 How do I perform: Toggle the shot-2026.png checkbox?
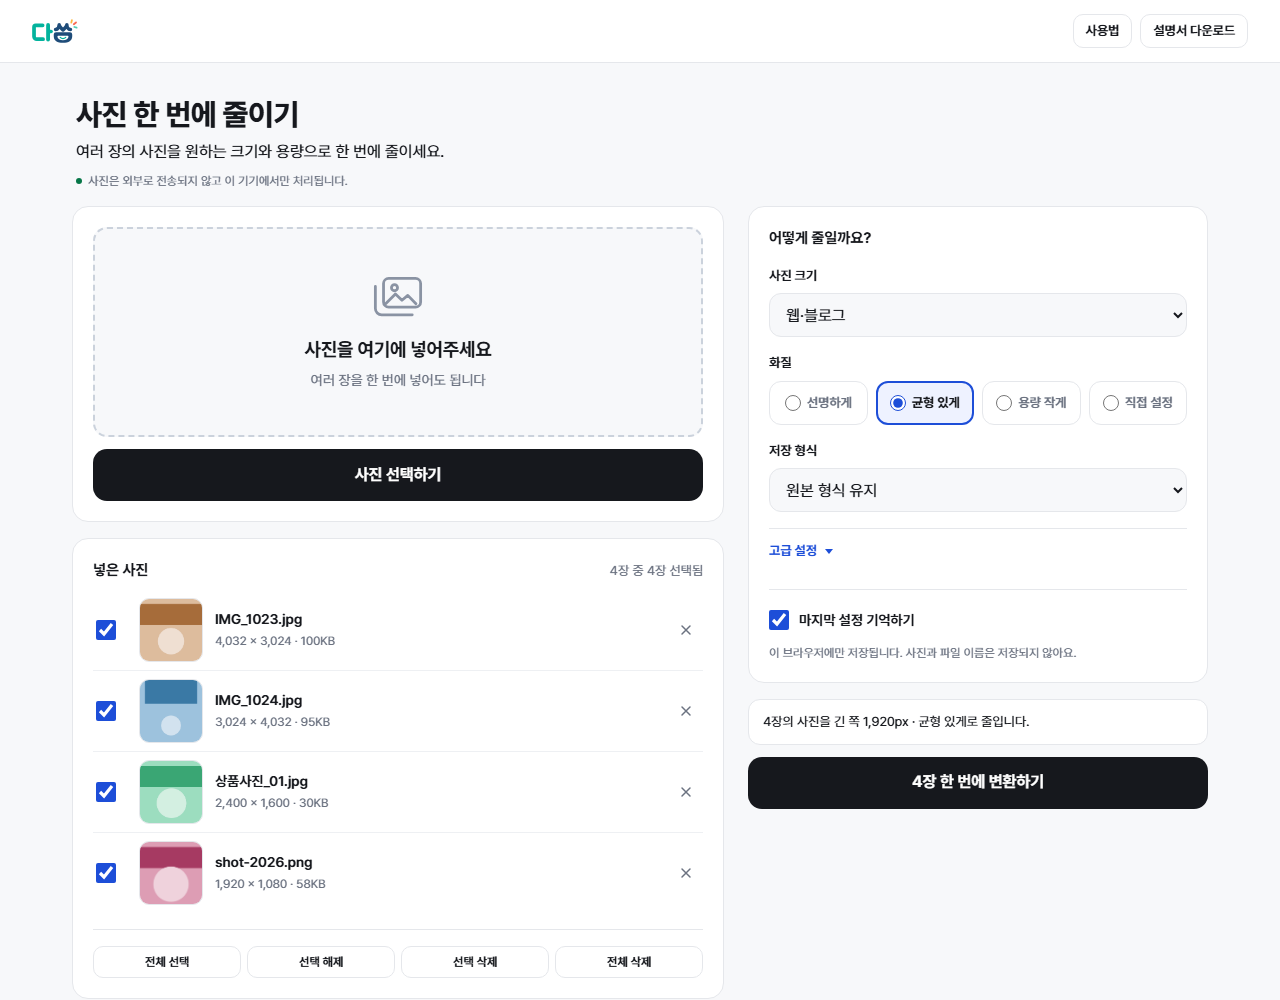point(106,873)
